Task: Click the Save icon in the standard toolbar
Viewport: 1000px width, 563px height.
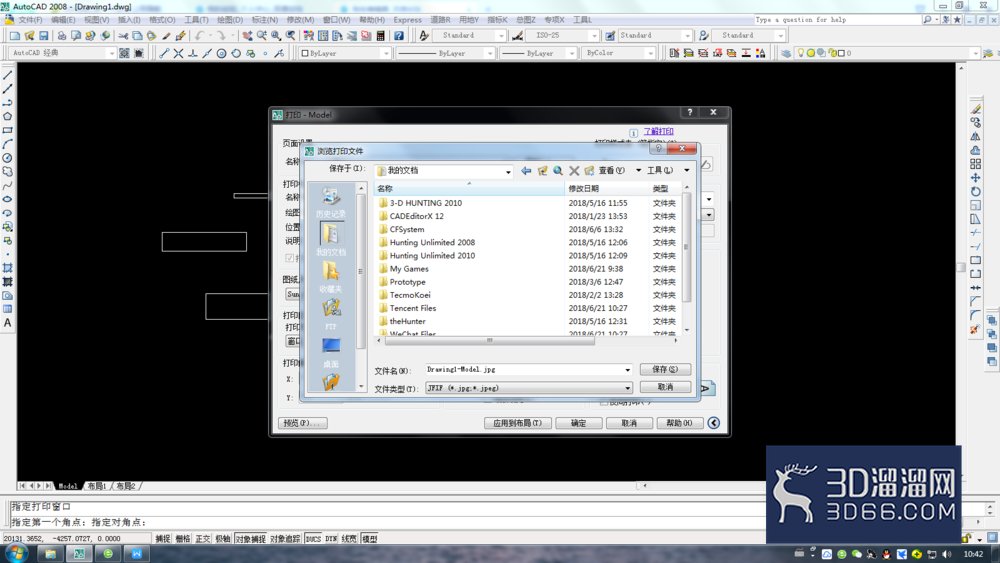Action: [x=43, y=36]
